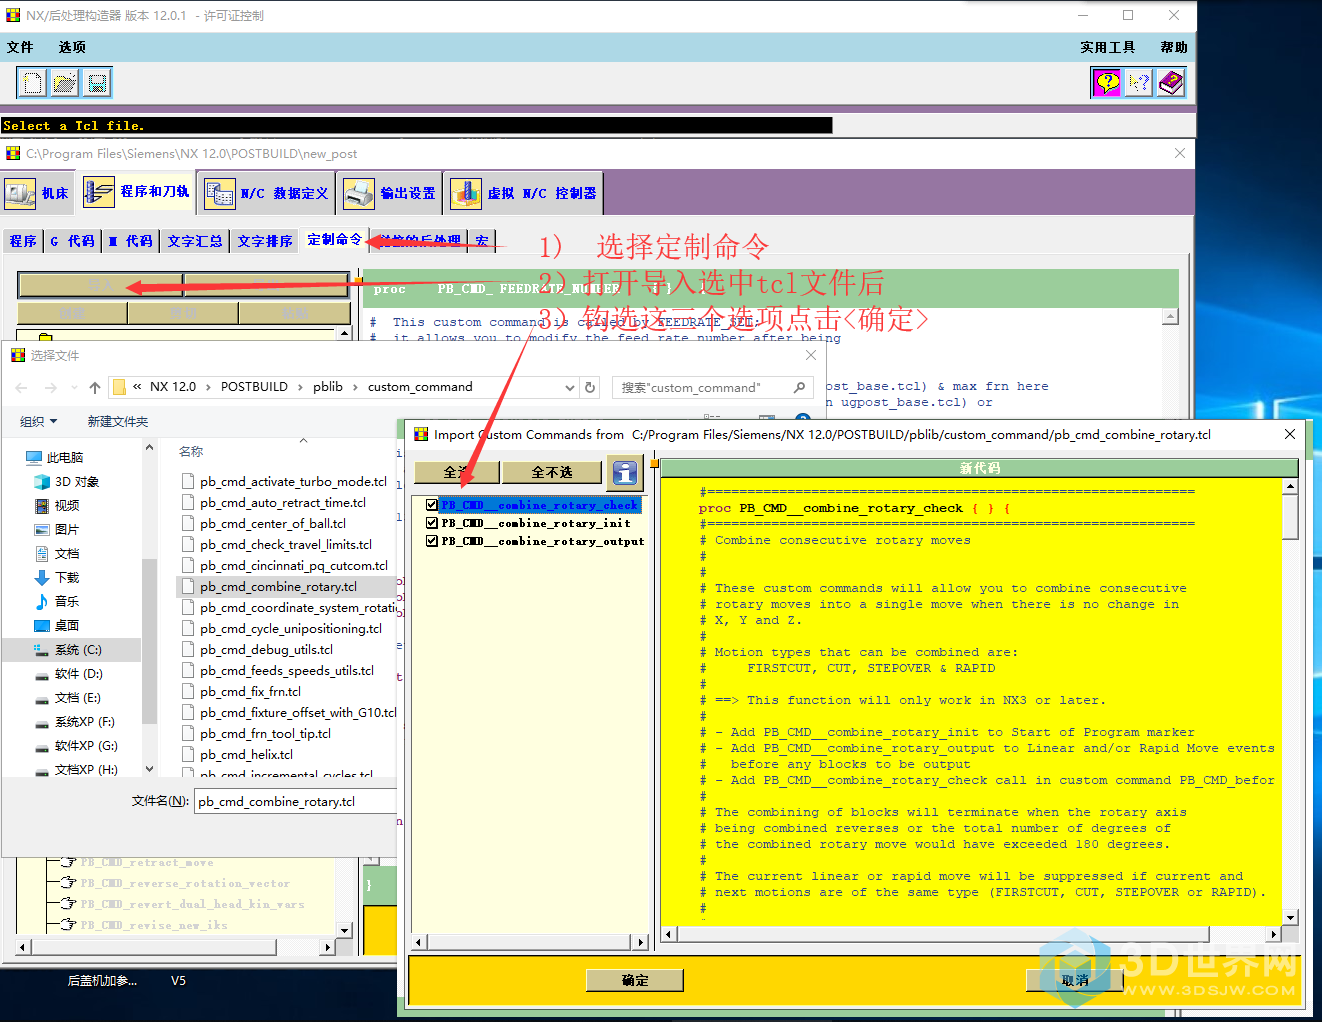Click the context-sensitive help icon
This screenshot has height=1022, width=1322.
click(x=1139, y=83)
